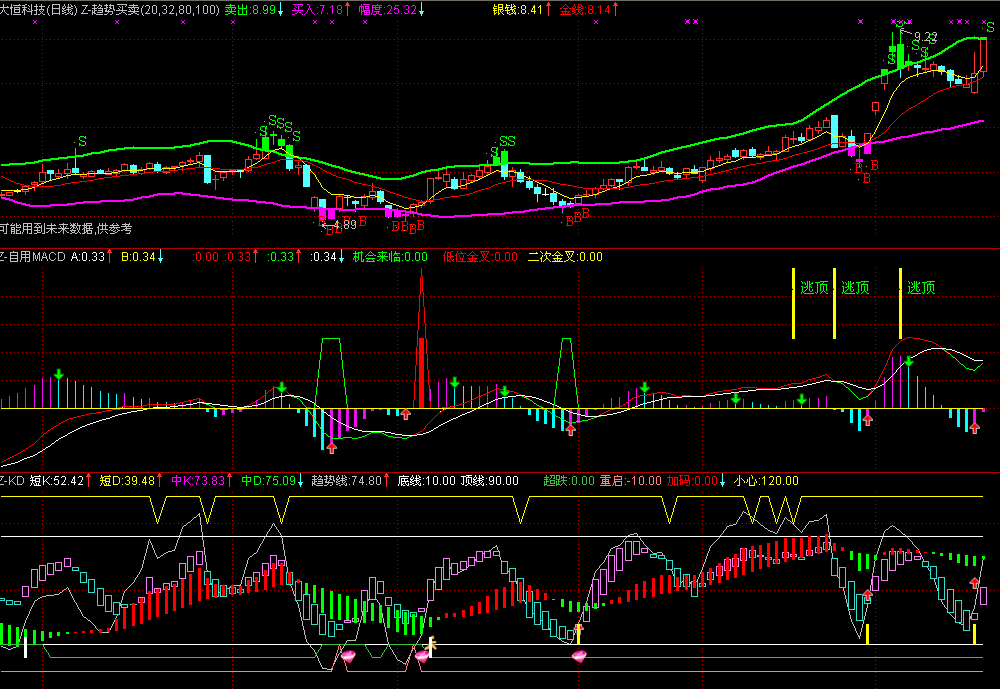Select the Z-KD indicator name
Image resolution: width=1000 pixels, height=689 pixels.
(x=12, y=480)
